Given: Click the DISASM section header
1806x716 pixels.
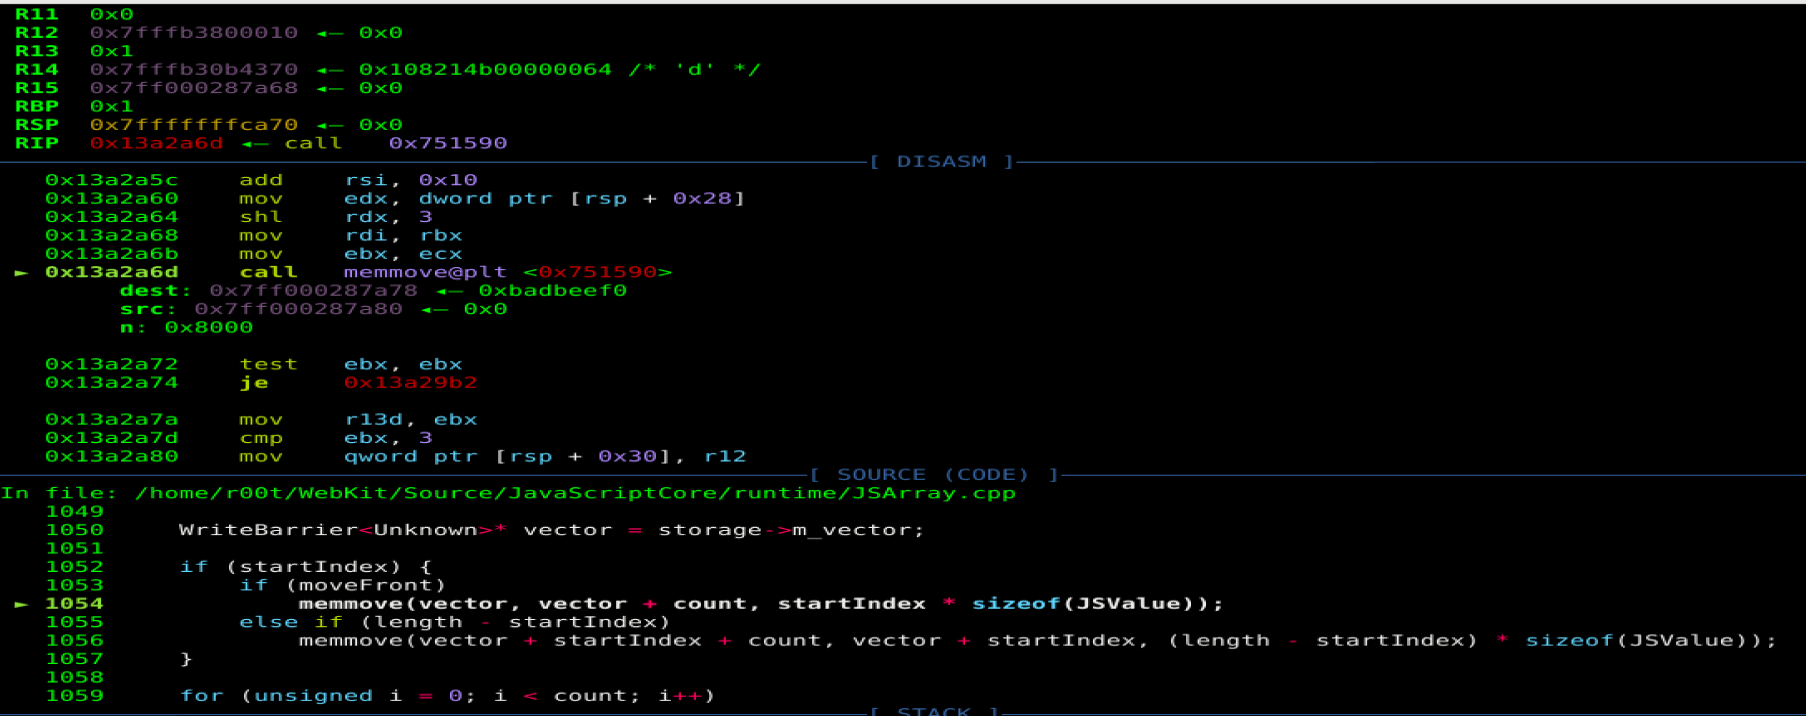Looking at the screenshot, I should tap(941, 162).
